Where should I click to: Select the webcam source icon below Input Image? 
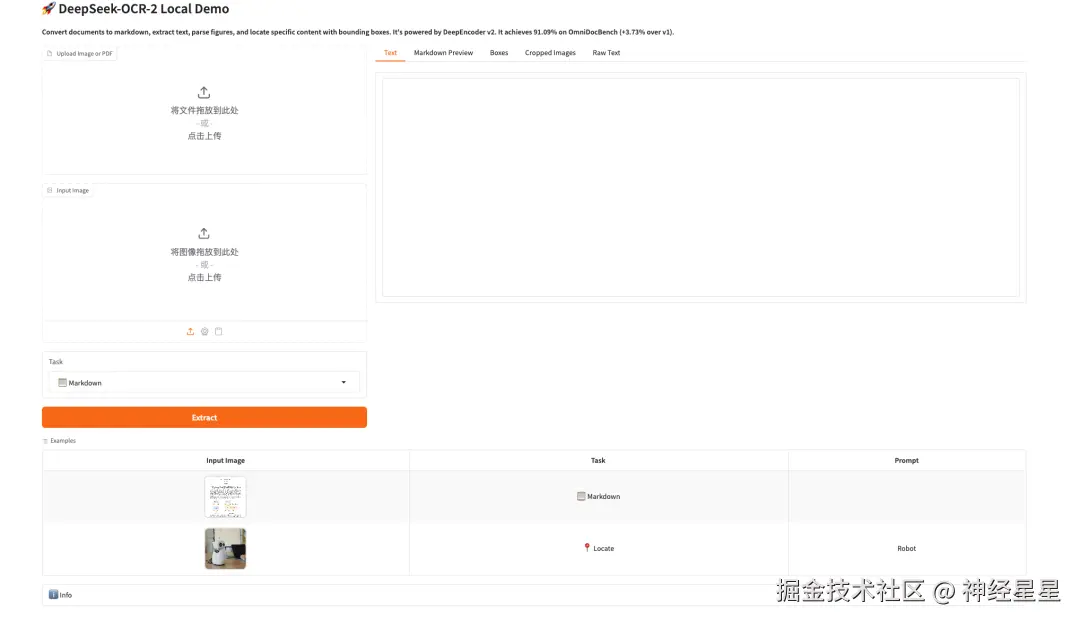(x=205, y=332)
